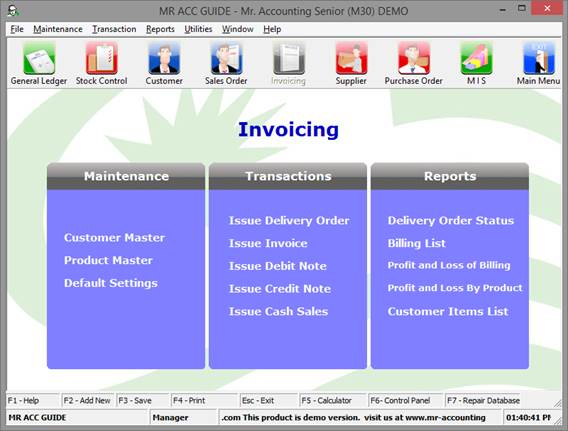Click F7 - Repair Database shortcut

click(x=483, y=401)
